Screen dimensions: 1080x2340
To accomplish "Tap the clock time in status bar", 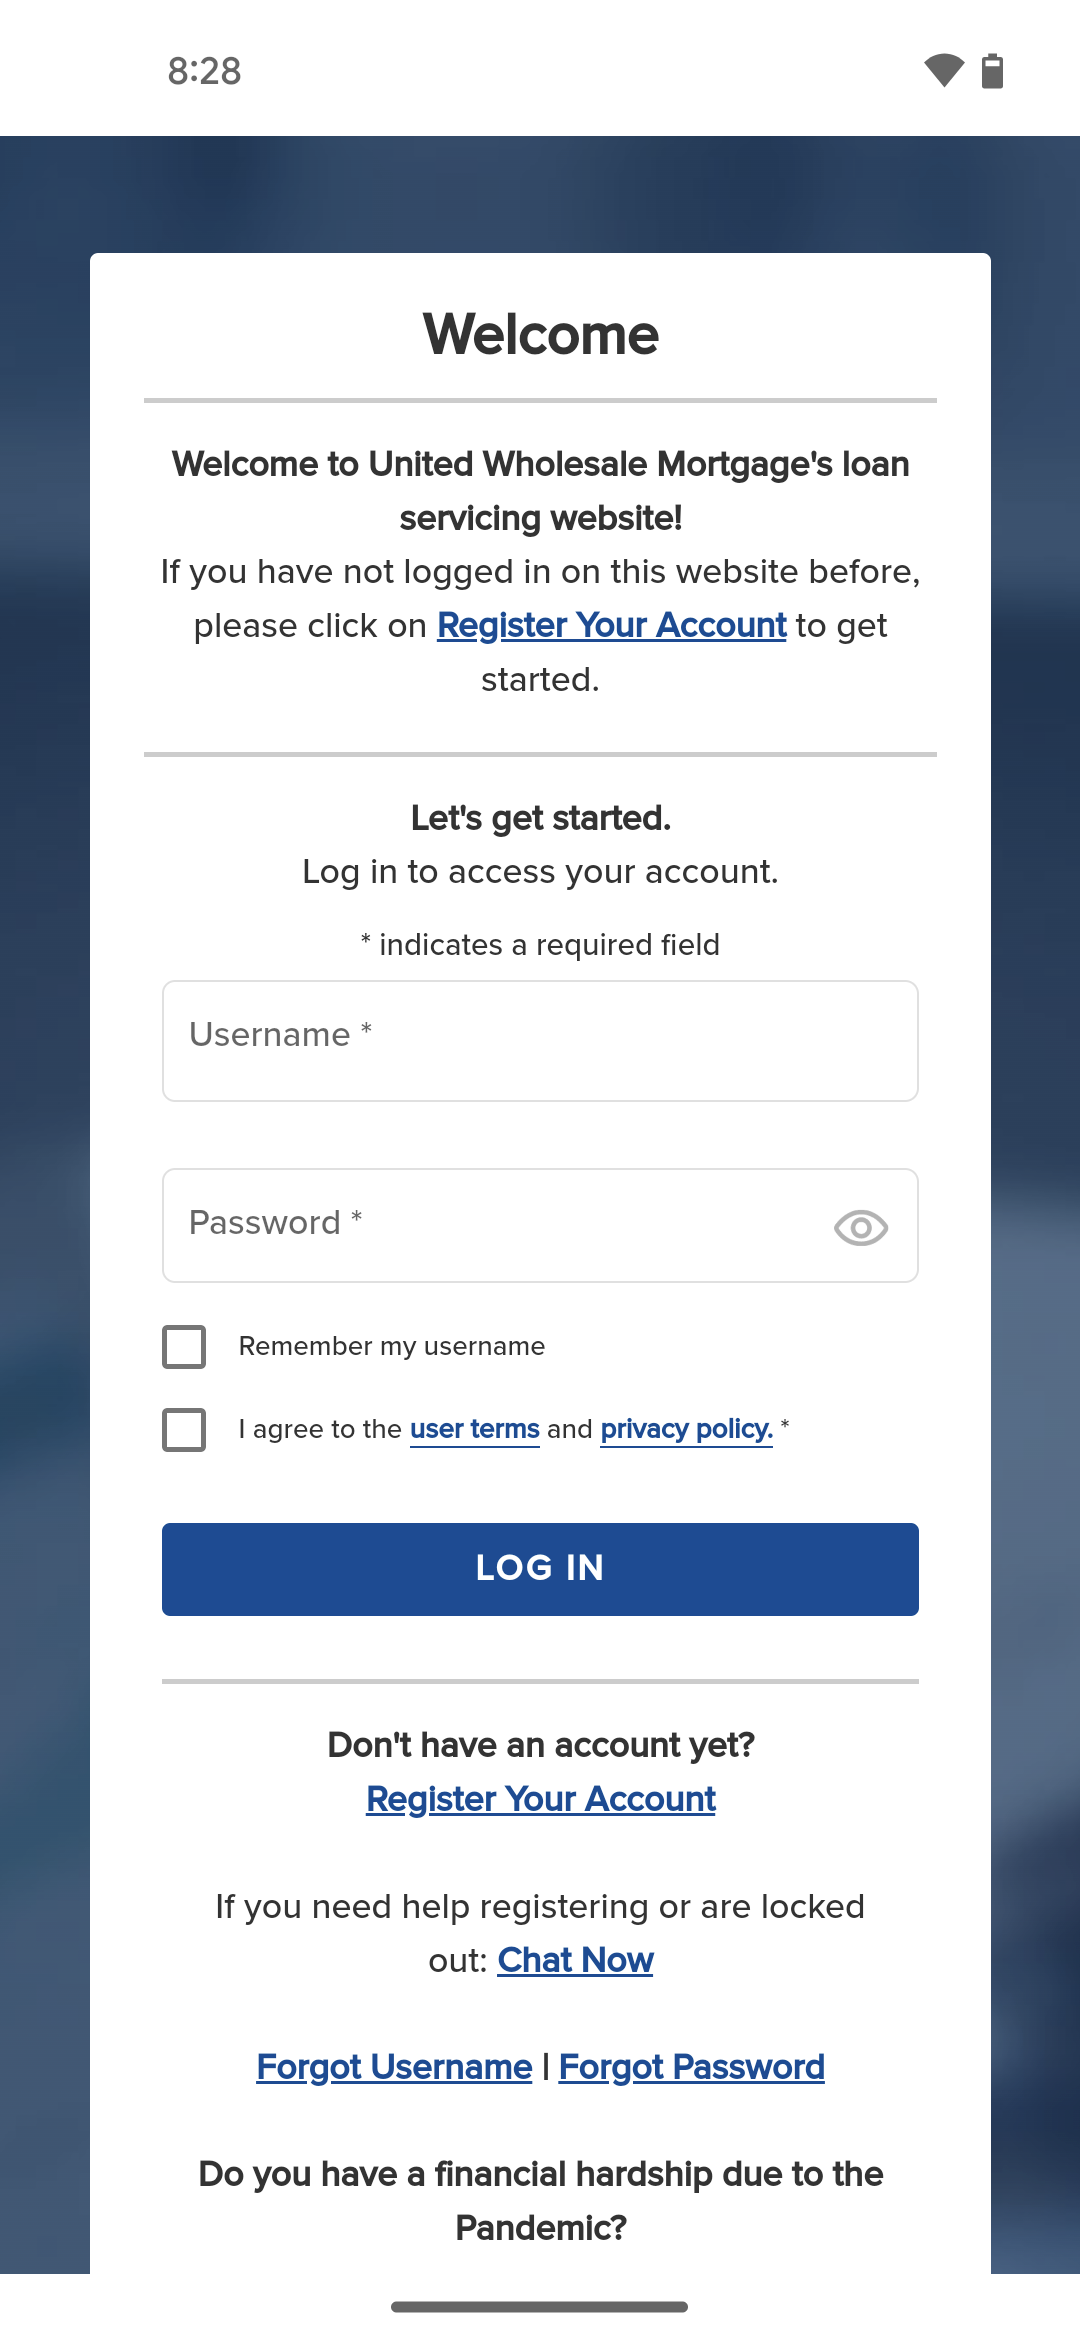I will pos(204,71).
